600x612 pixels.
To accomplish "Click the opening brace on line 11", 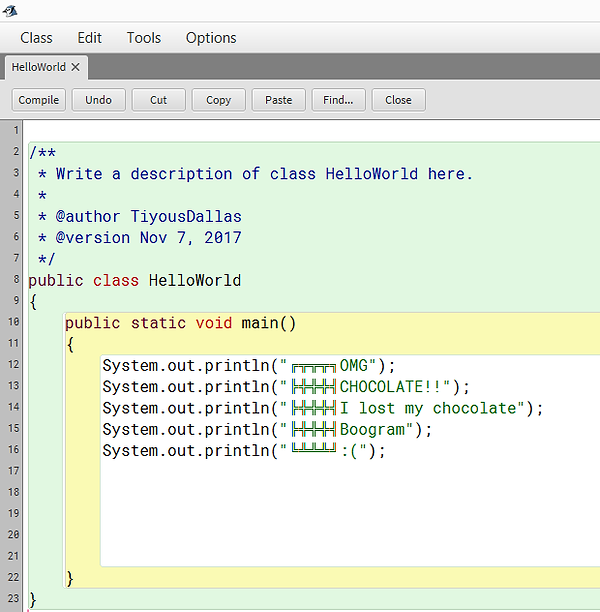I will [70, 344].
